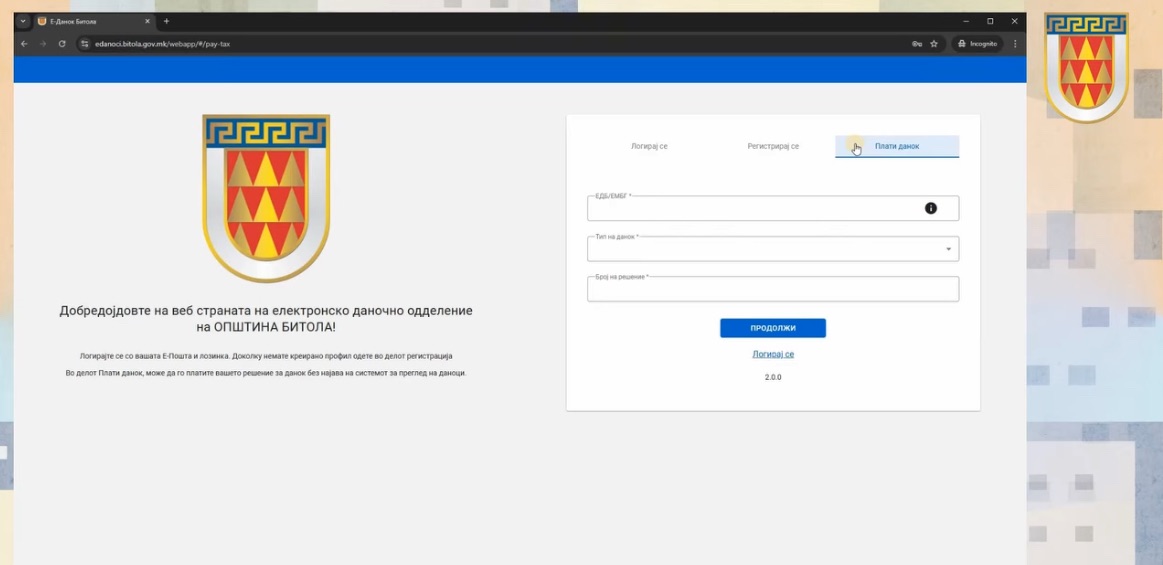Follow the Логирај се link below button
Image resolution: width=1163 pixels, height=565 pixels.
pyautogui.click(x=773, y=354)
